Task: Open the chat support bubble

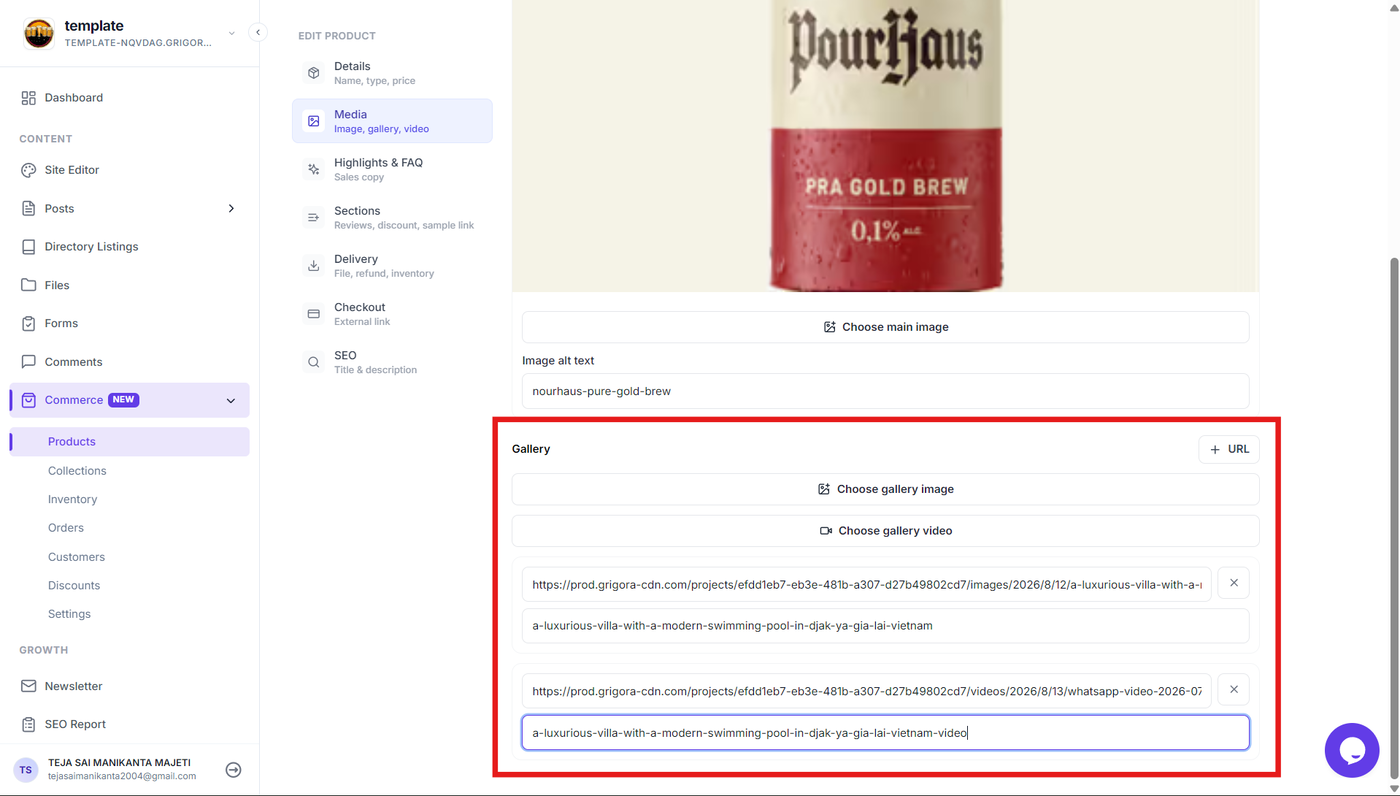Action: (x=1352, y=750)
